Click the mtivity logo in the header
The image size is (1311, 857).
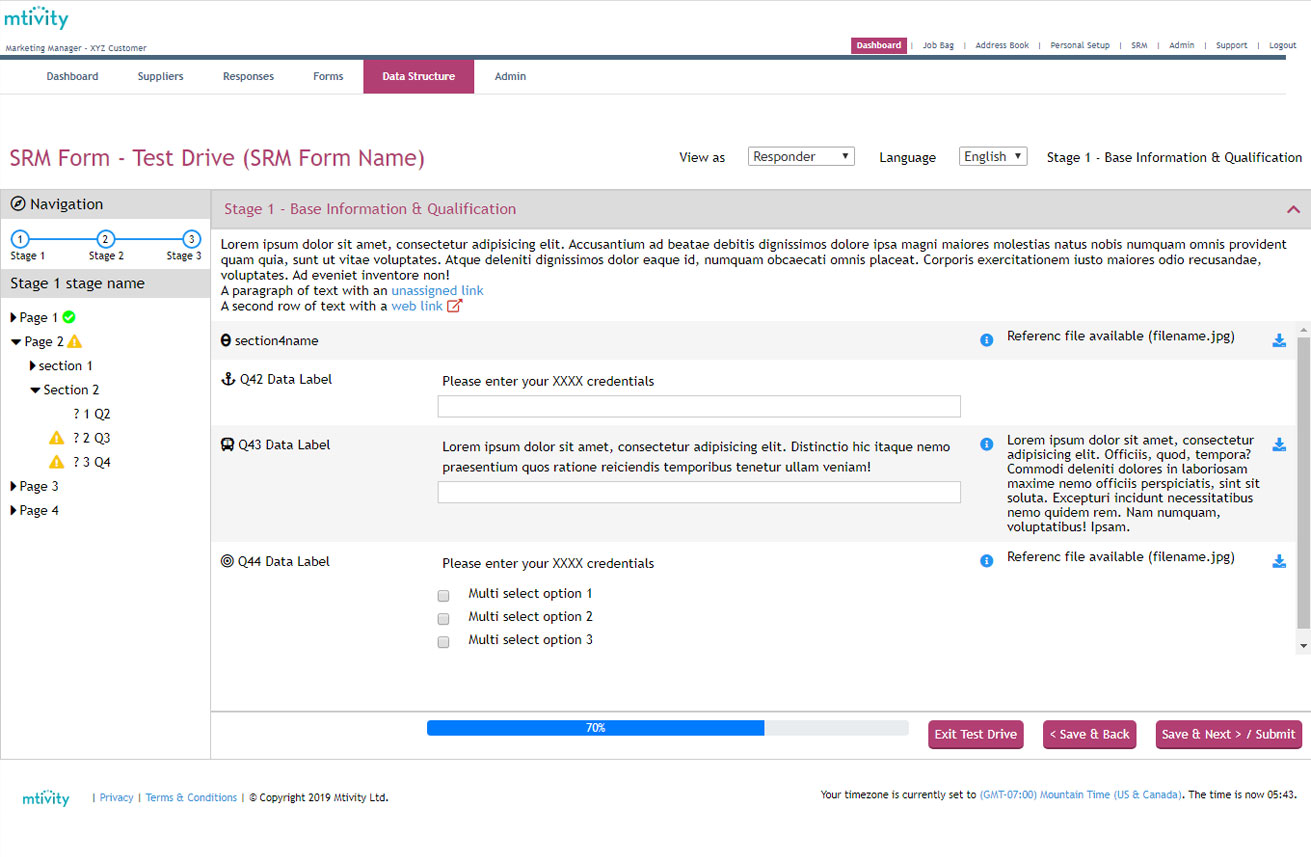37,18
